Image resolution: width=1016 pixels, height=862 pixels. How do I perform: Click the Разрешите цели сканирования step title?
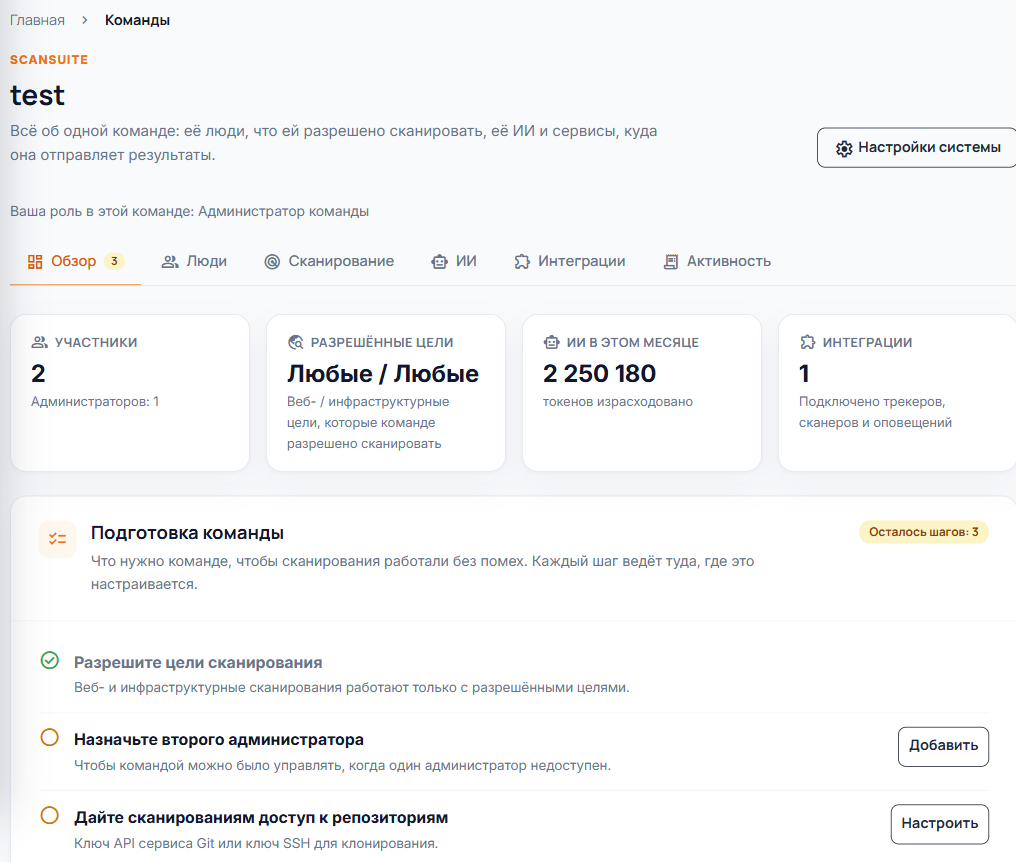[198, 663]
